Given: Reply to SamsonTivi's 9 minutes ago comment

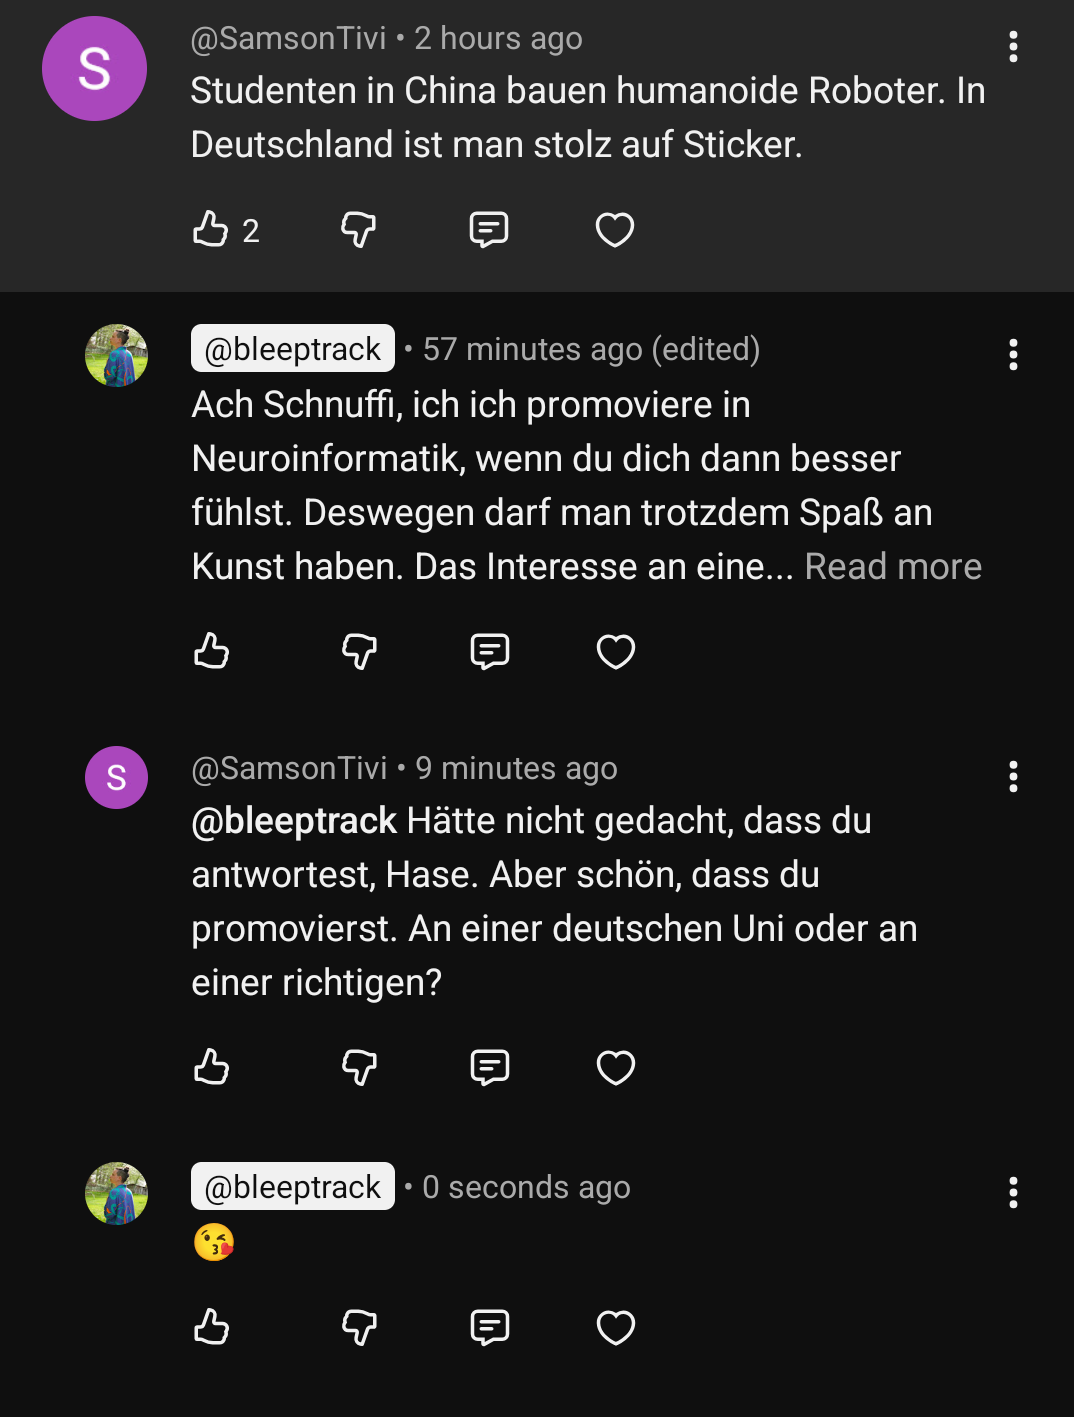Looking at the screenshot, I should 490,1067.
